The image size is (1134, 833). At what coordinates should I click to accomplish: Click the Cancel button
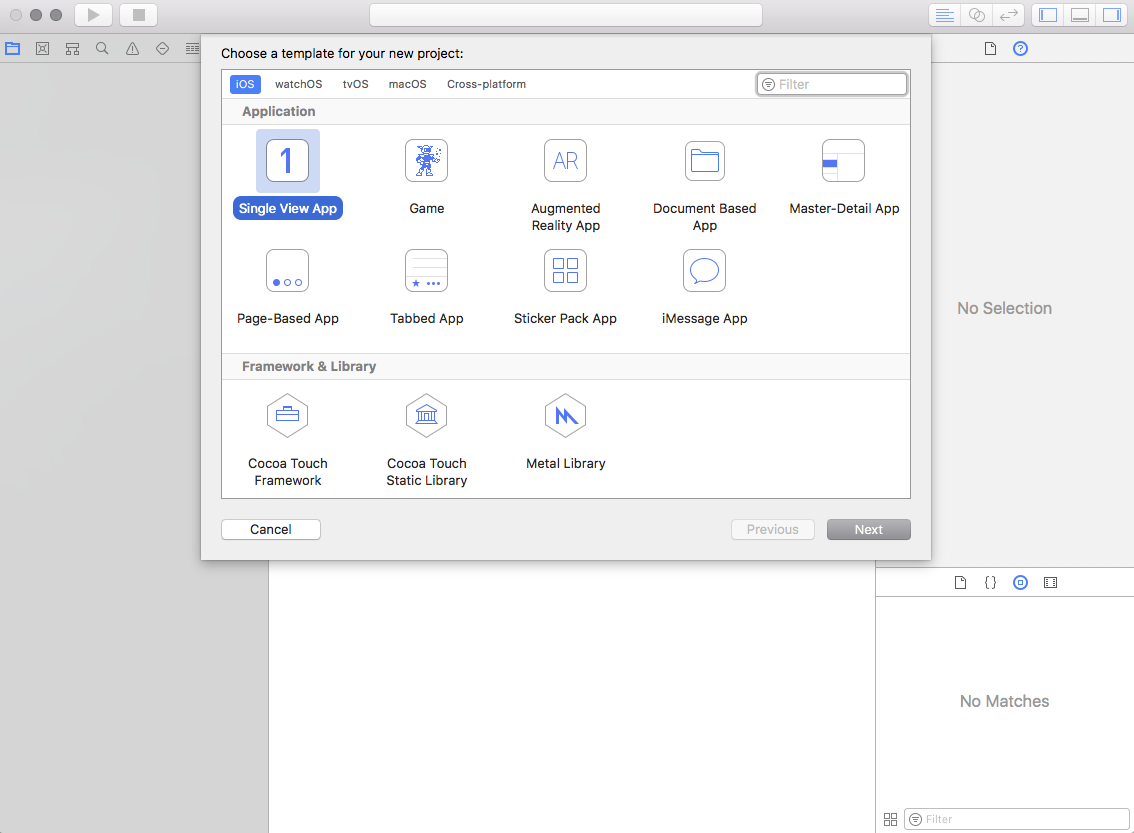tap(270, 529)
